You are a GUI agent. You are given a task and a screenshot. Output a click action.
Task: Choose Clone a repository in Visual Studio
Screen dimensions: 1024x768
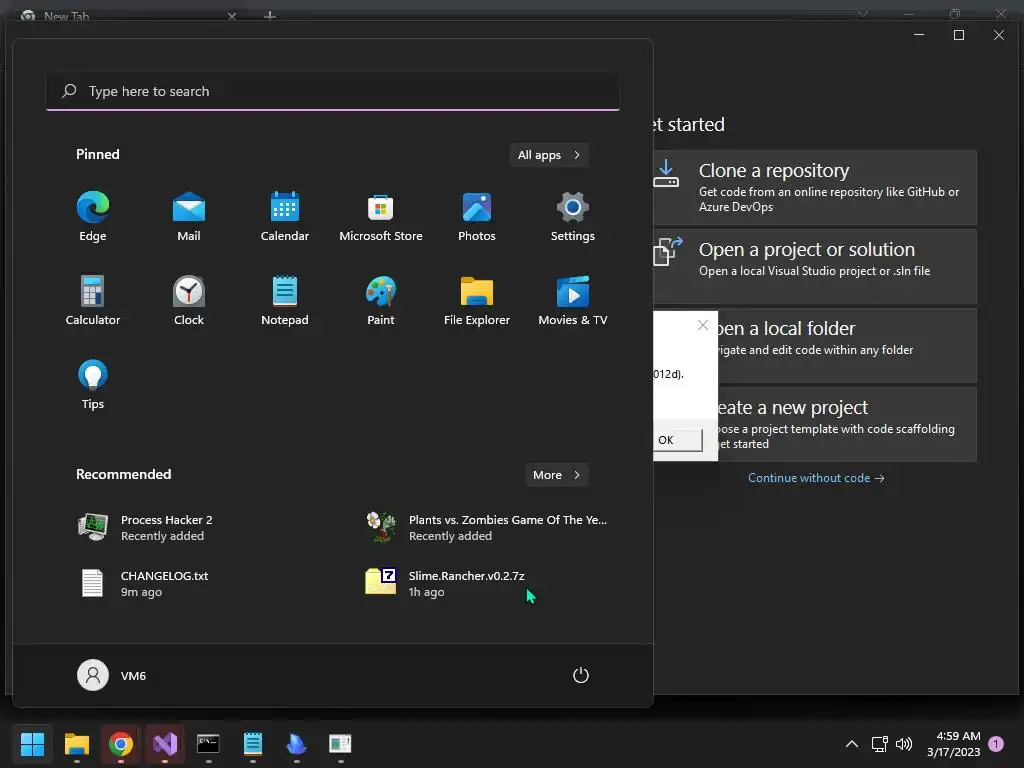tap(815, 187)
